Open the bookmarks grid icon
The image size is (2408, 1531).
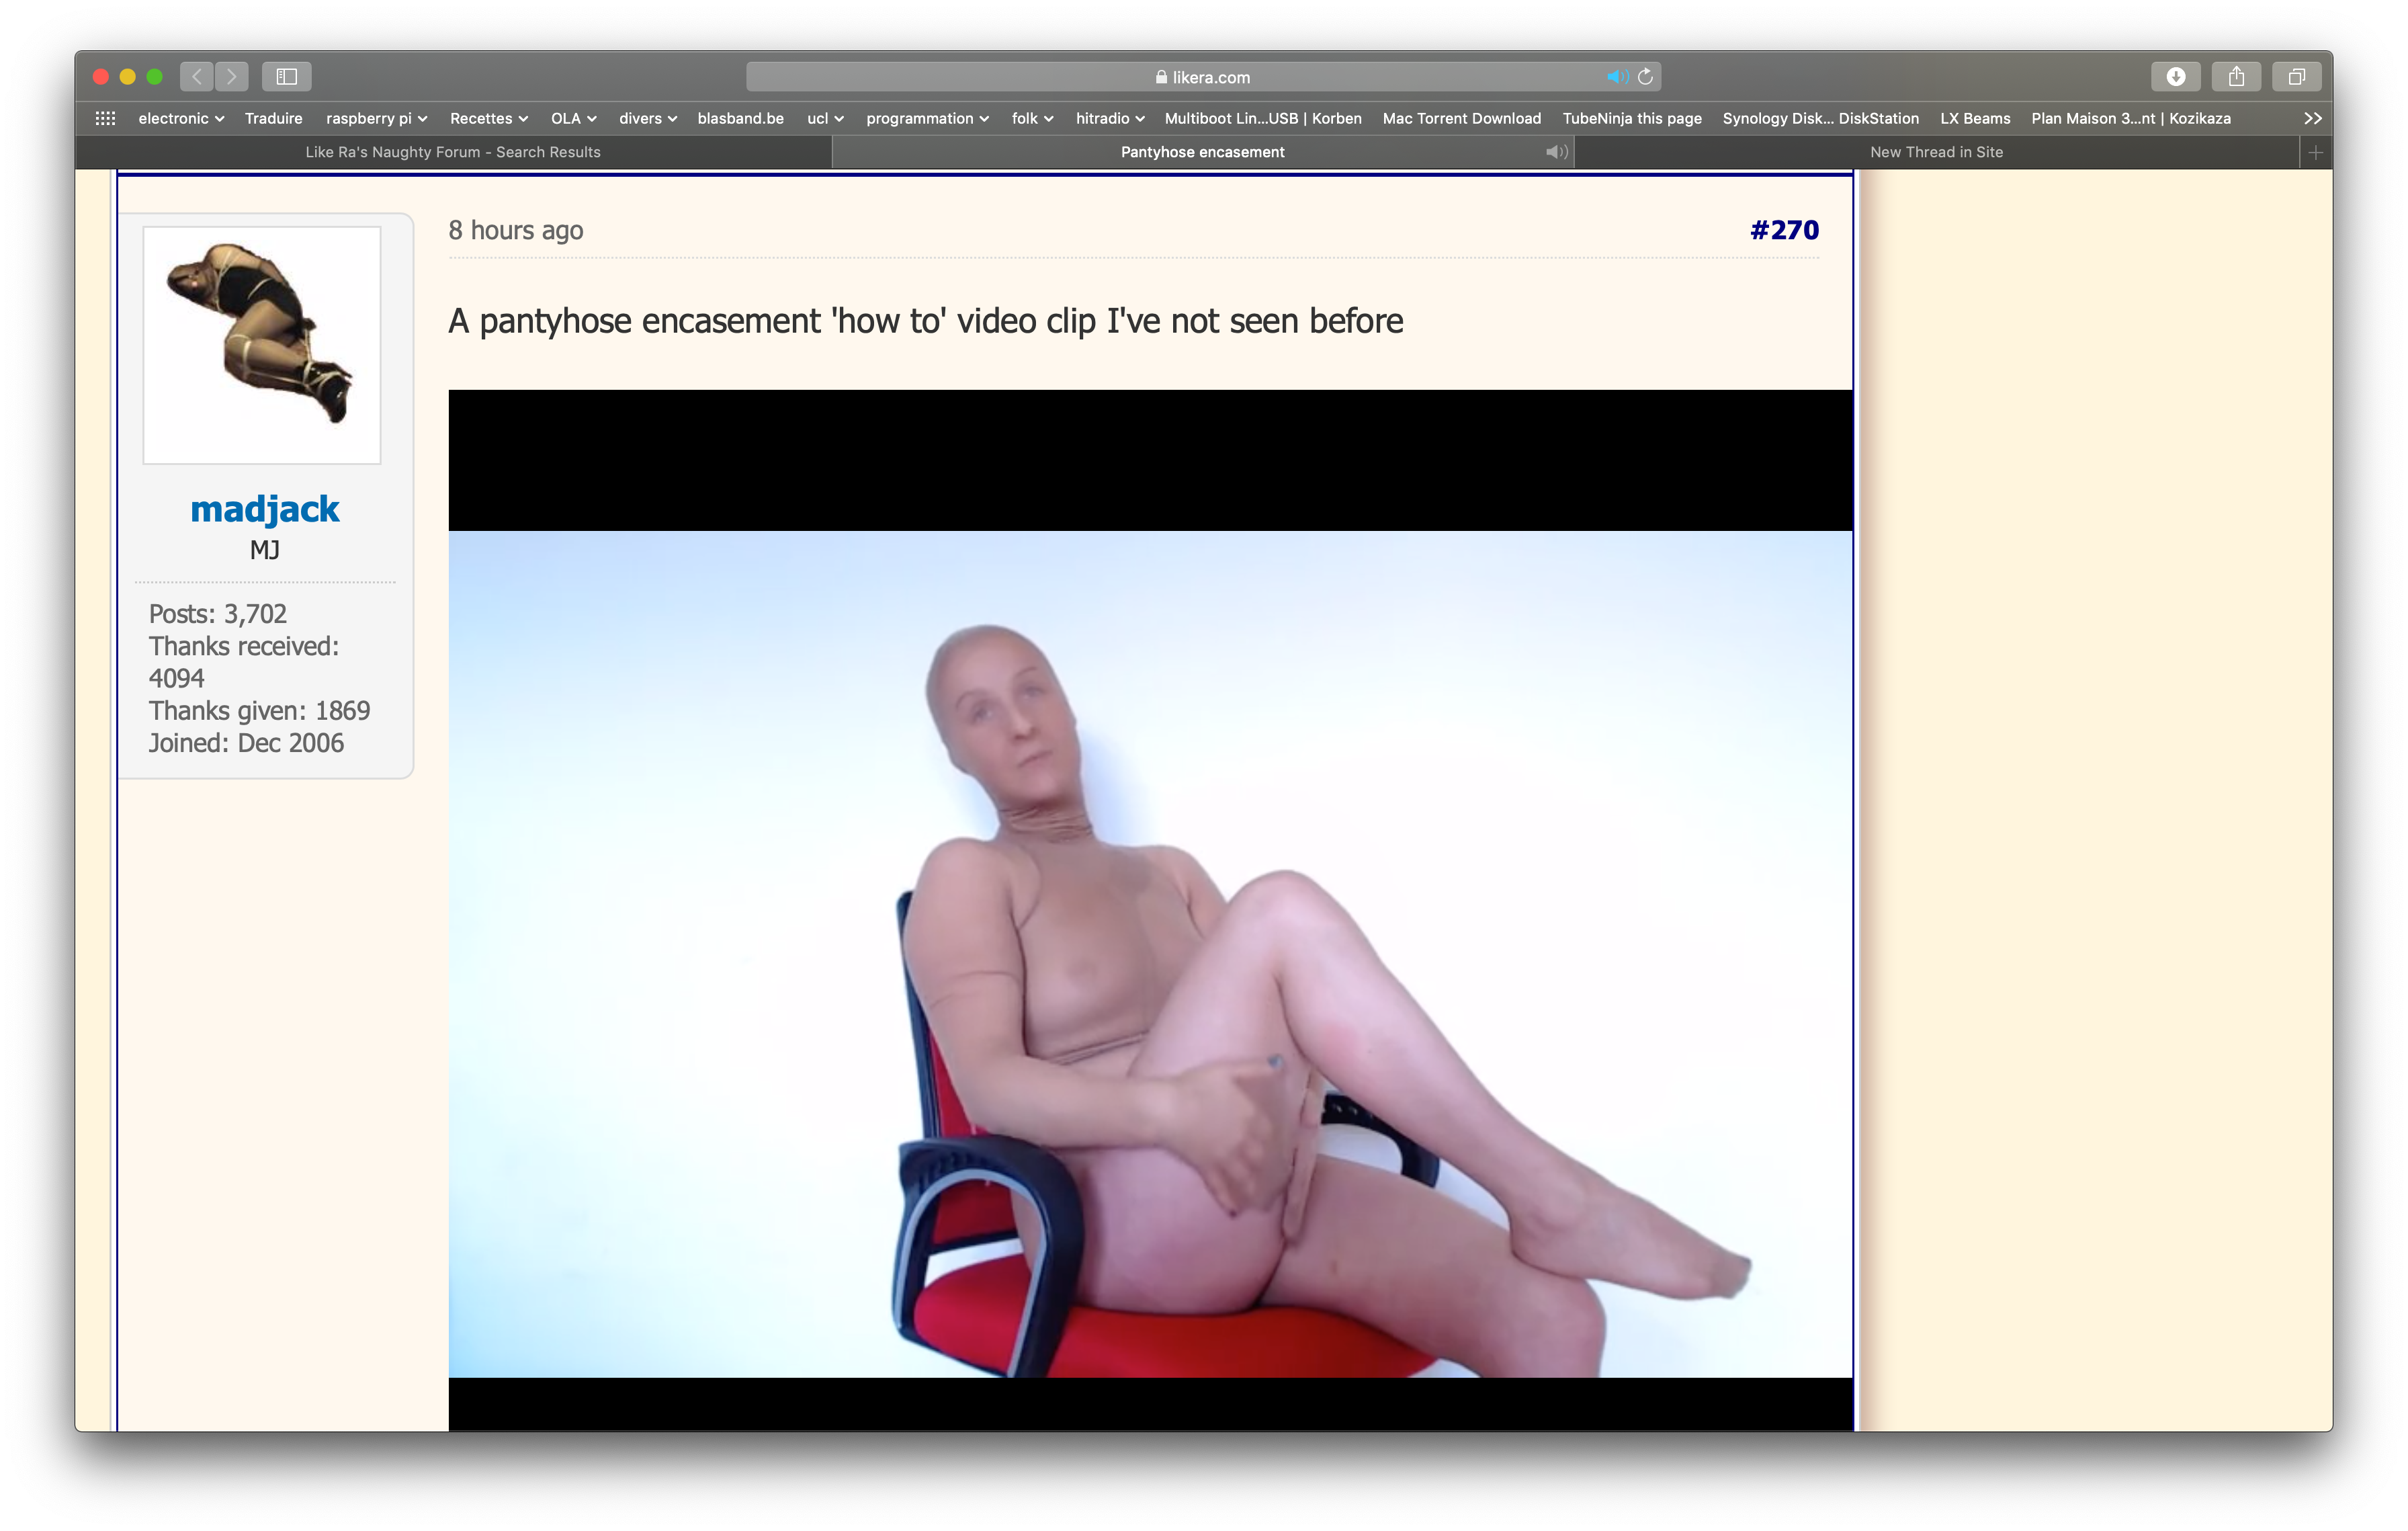coord(105,118)
